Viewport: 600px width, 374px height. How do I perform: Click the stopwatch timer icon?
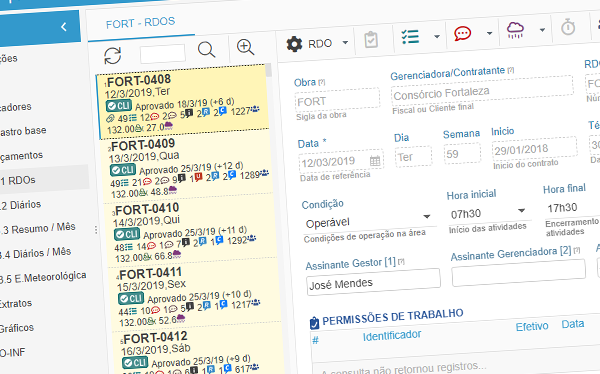(568, 27)
